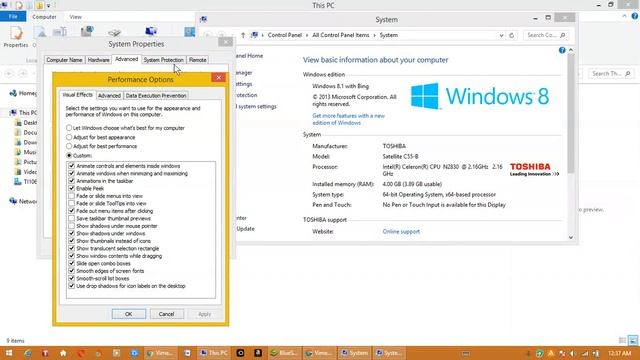Check Save taskbar thumbnail previews

tap(71, 218)
